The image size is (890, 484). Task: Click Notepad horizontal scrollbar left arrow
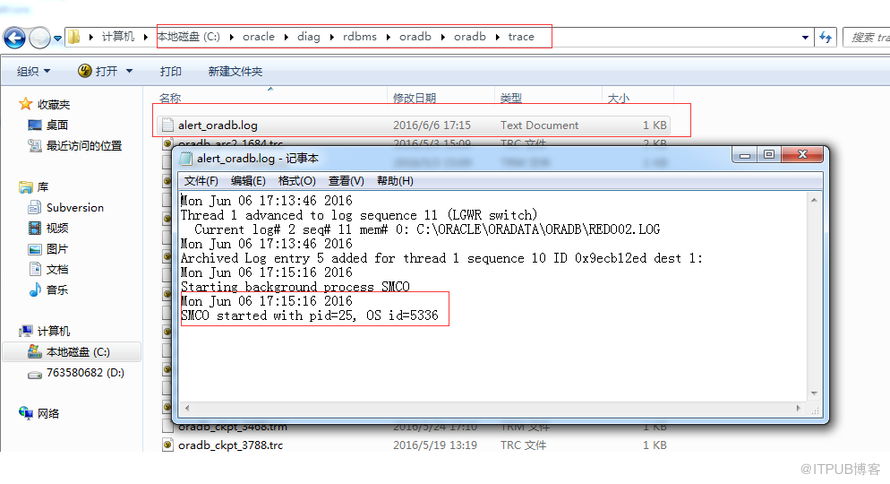click(x=187, y=408)
